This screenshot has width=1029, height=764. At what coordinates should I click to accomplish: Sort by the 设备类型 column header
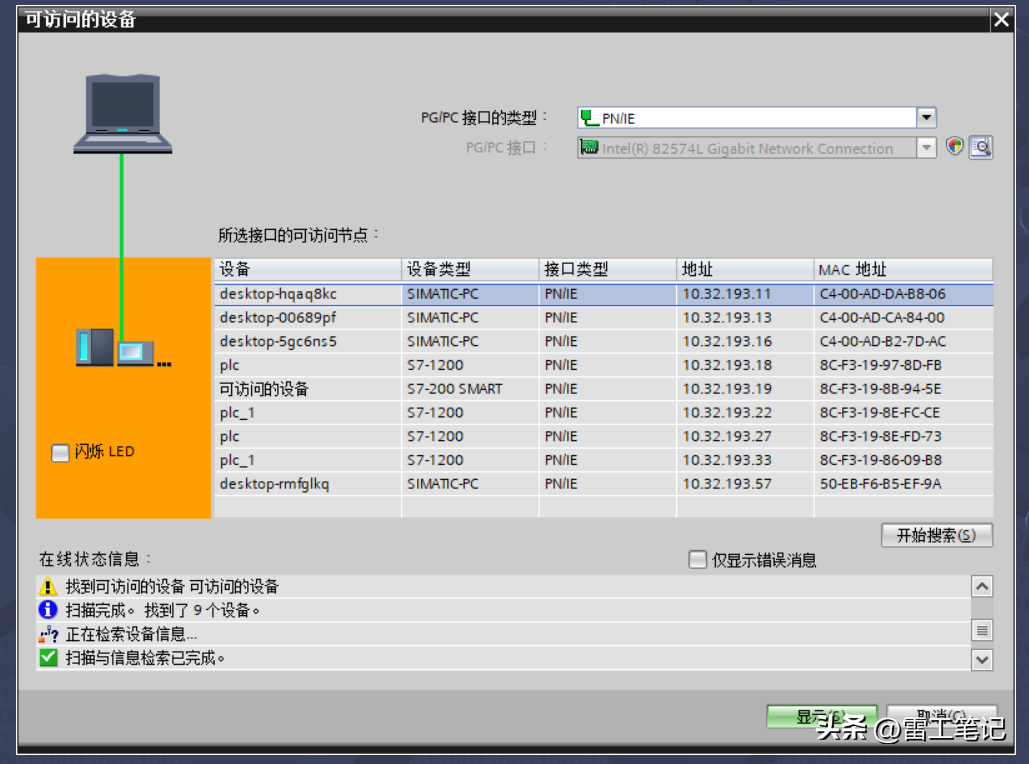470,270
